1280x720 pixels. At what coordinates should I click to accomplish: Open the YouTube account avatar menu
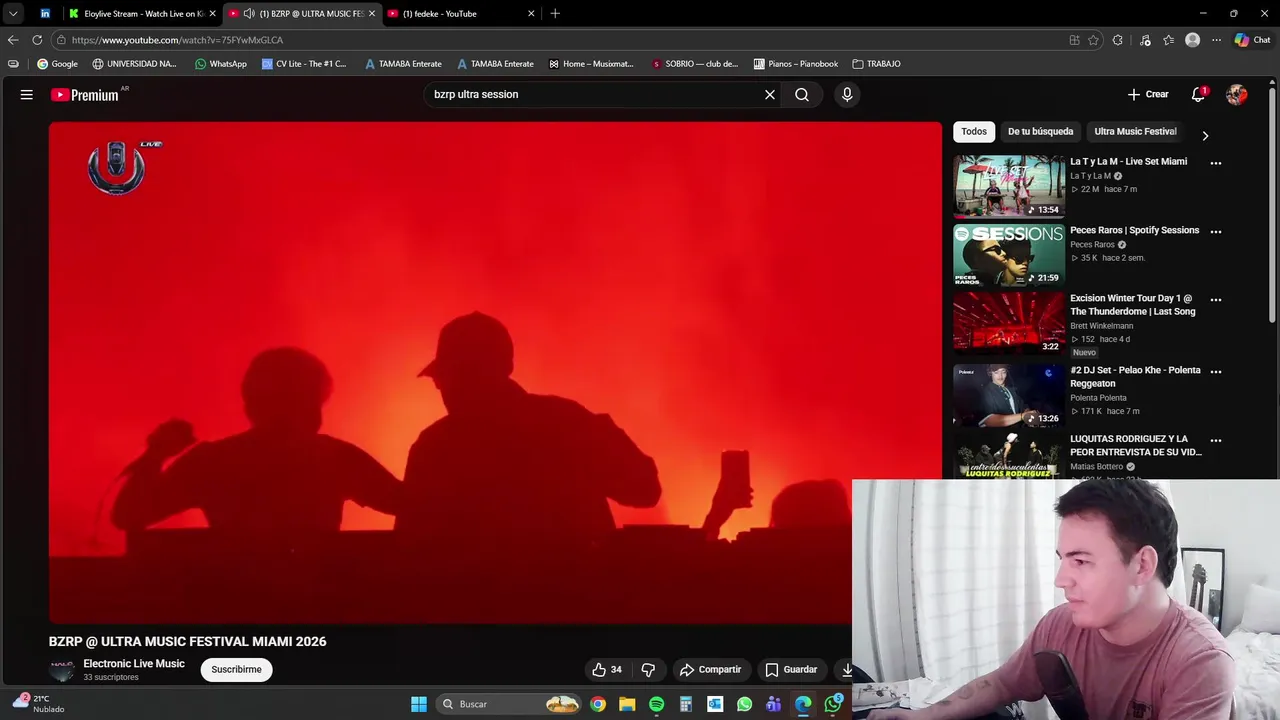[1237, 94]
